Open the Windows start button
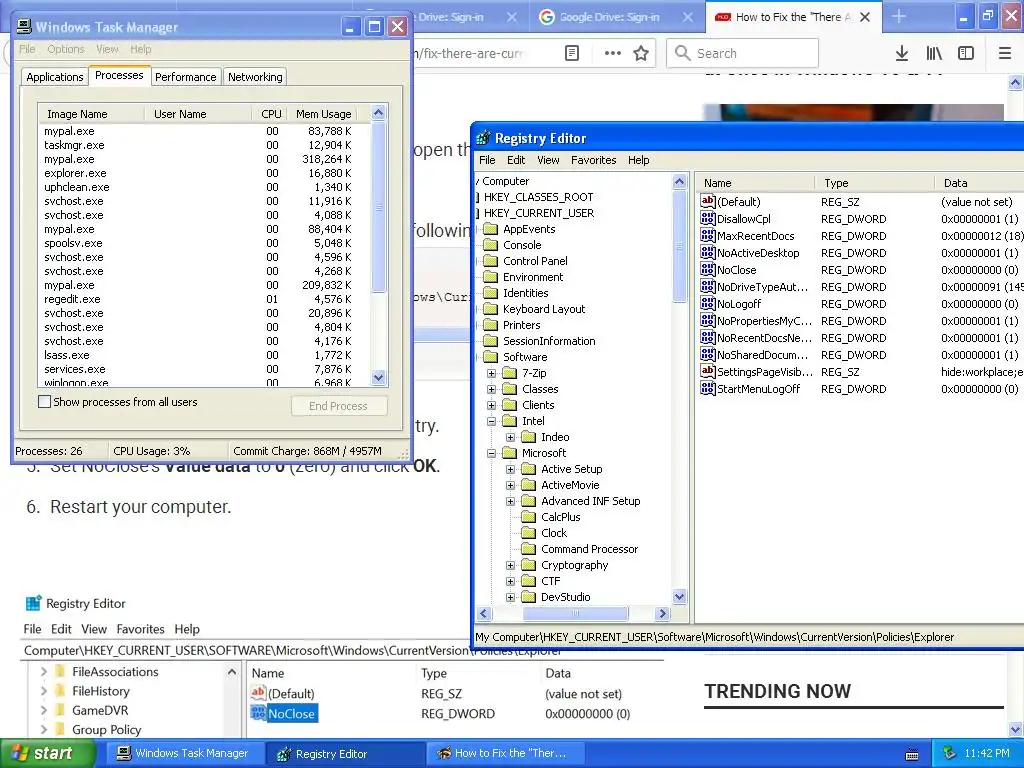Viewport: 1024px width, 768px height. click(47, 754)
